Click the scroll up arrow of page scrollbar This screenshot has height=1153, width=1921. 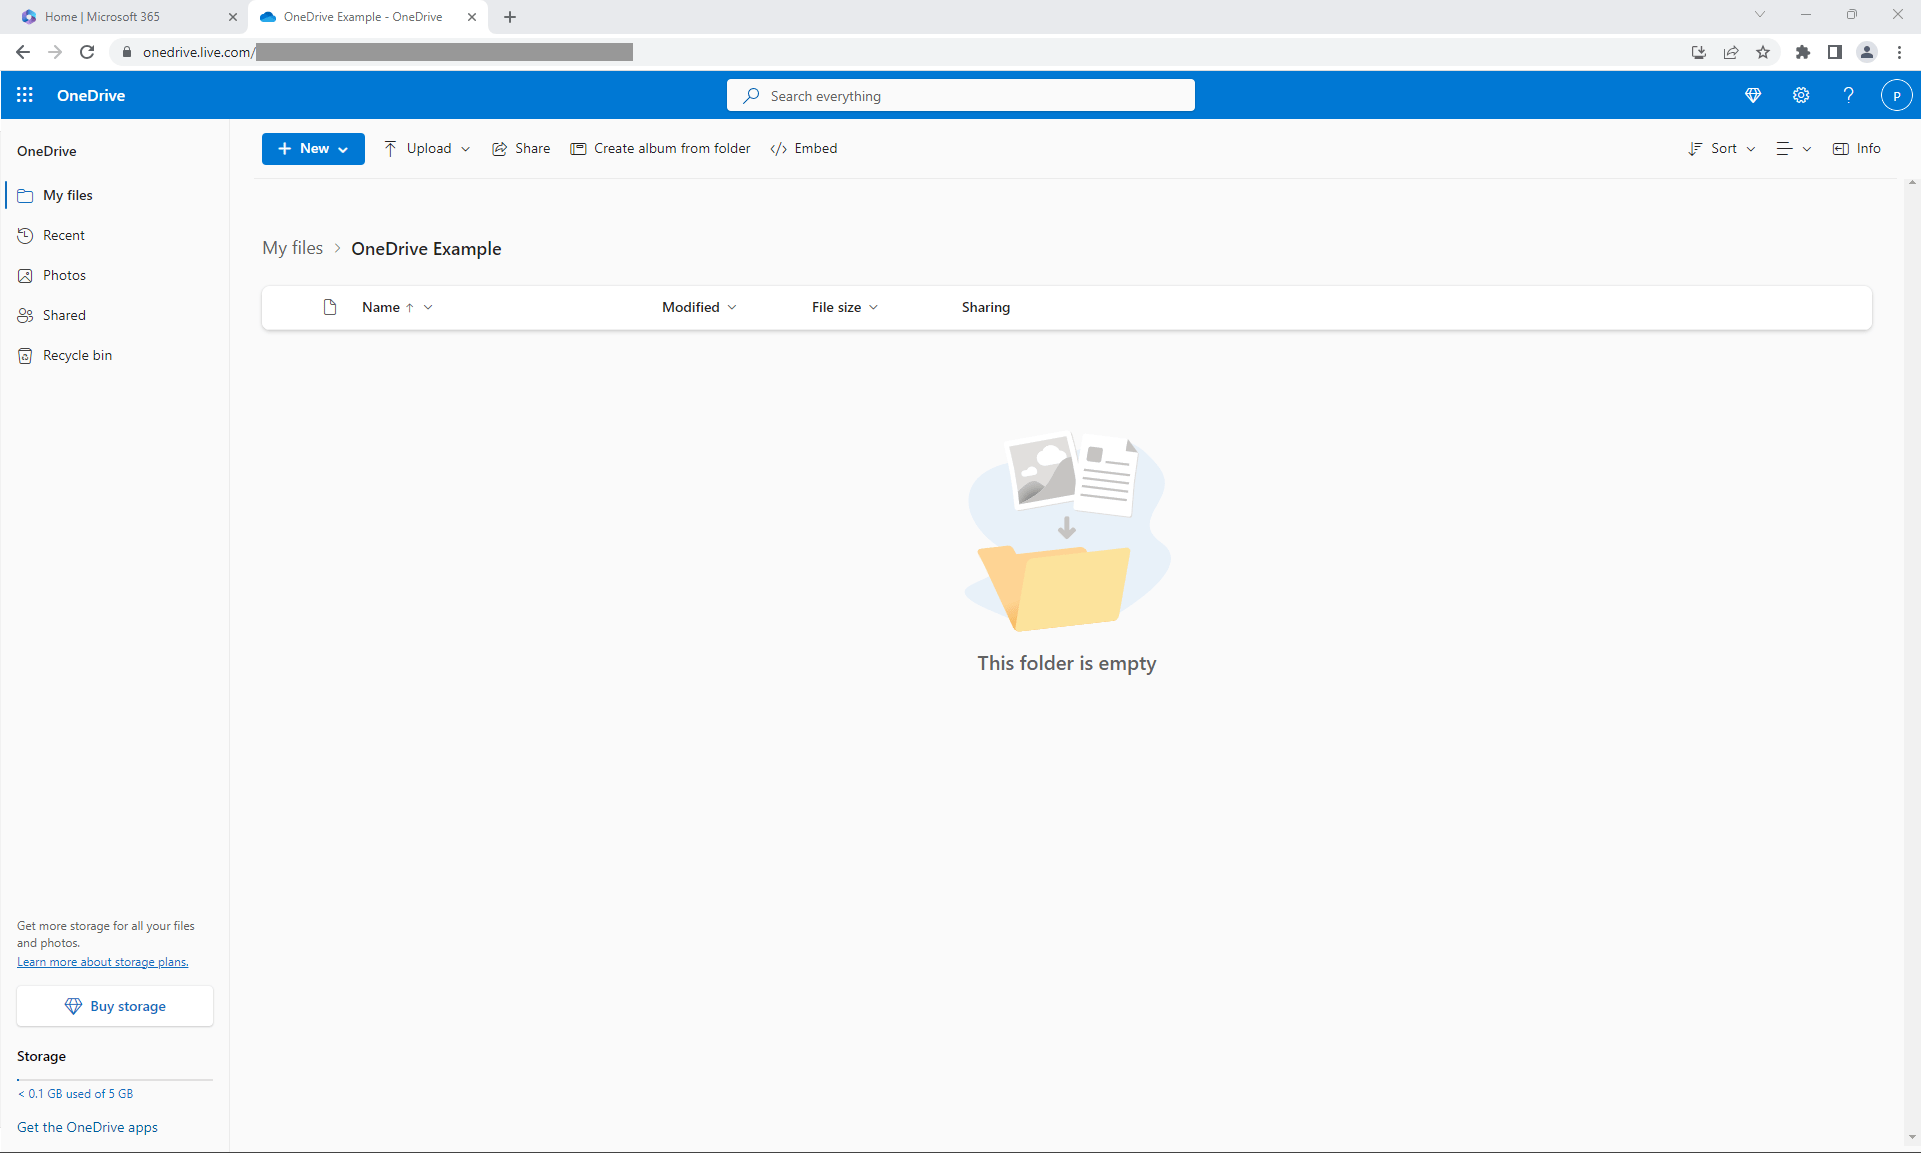pyautogui.click(x=1912, y=183)
